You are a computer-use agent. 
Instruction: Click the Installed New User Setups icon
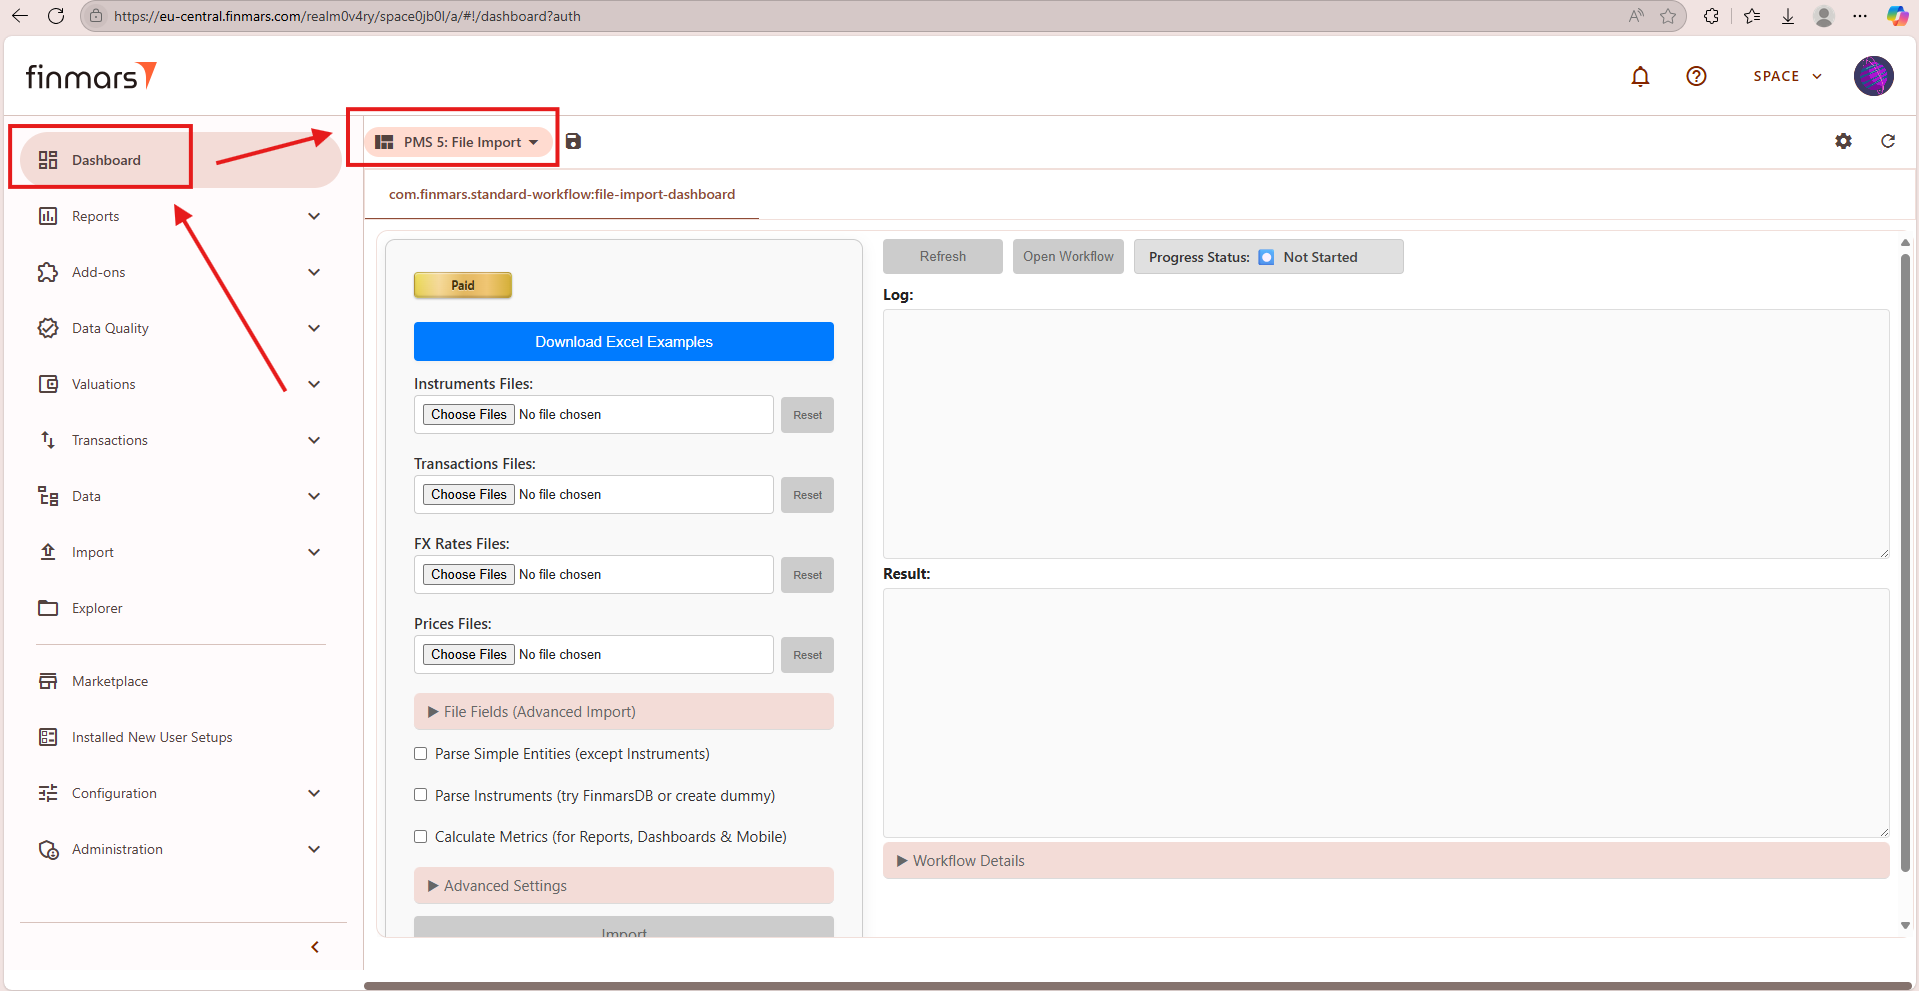[x=48, y=737]
